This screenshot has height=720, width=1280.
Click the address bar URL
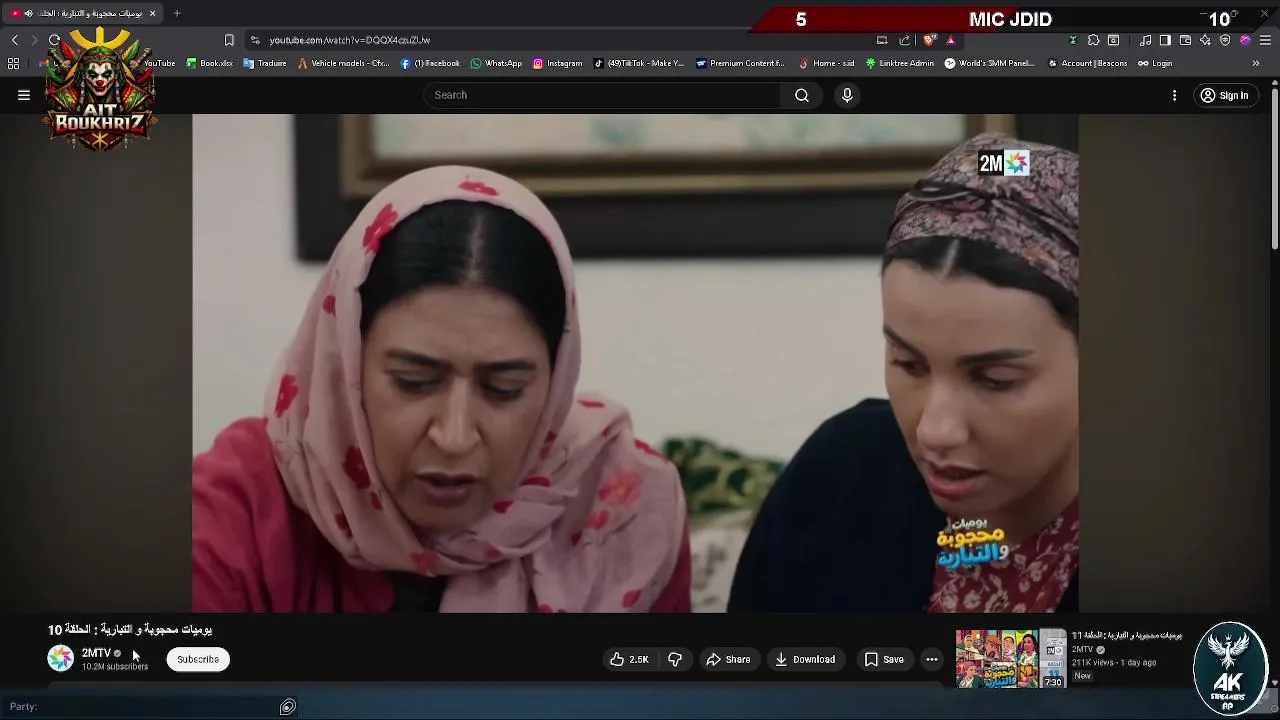click(x=350, y=40)
